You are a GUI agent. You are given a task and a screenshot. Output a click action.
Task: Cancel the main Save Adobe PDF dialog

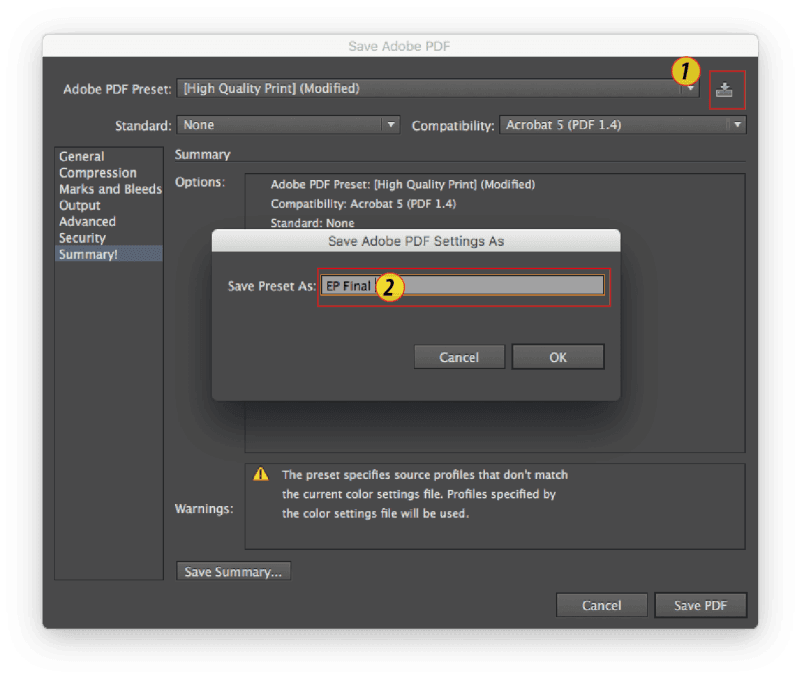coord(602,605)
